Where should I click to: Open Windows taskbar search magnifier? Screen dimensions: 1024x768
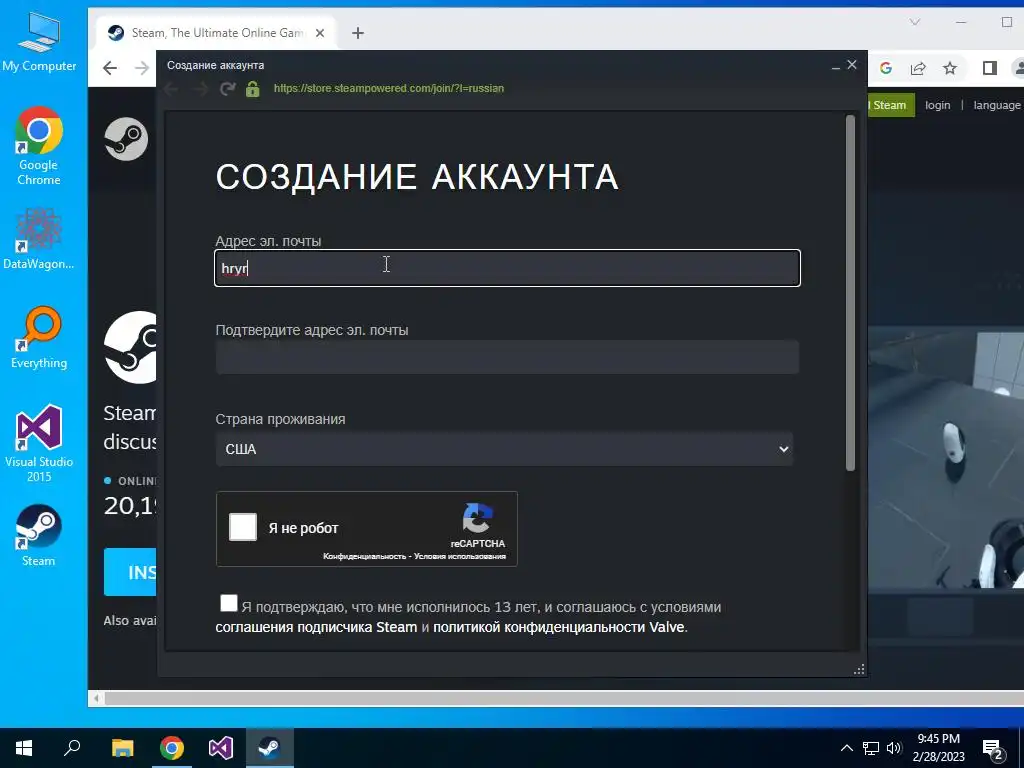pyautogui.click(x=72, y=748)
